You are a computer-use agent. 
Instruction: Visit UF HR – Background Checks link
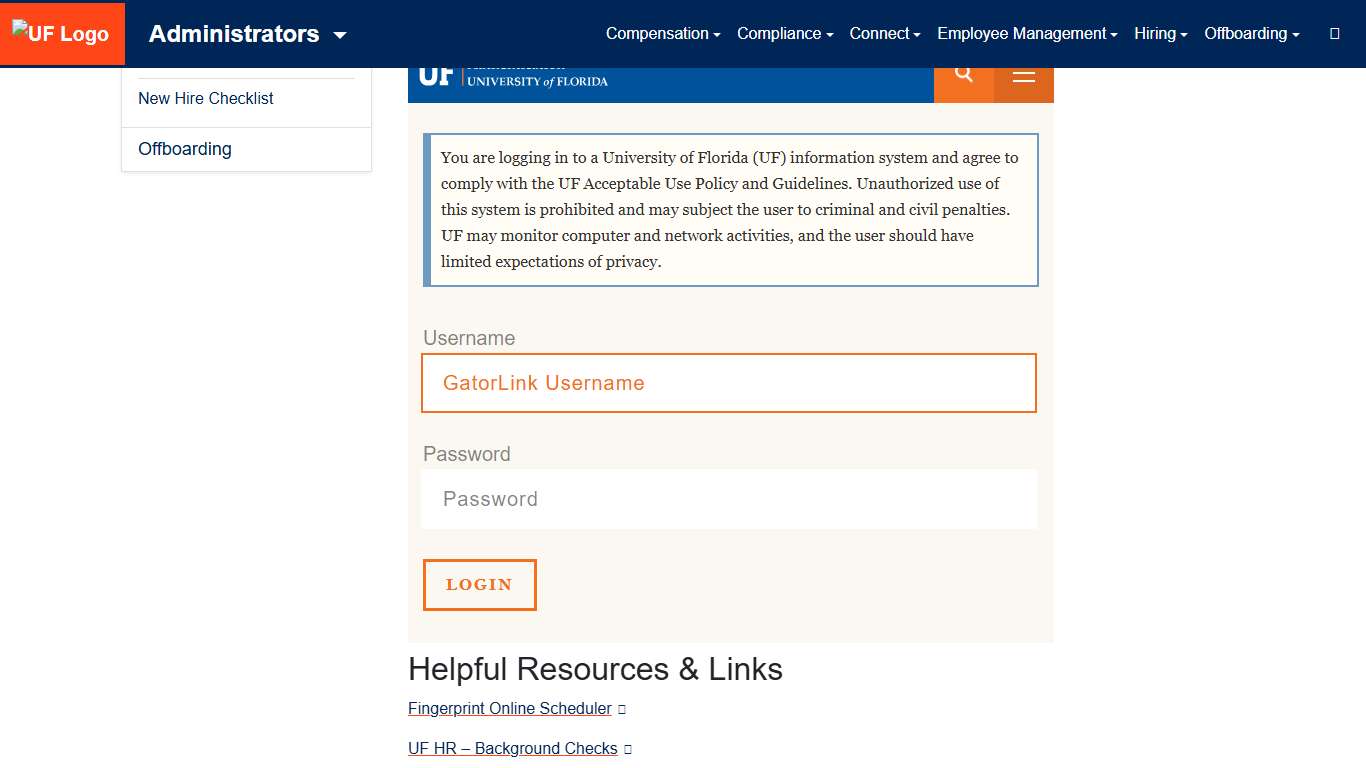click(513, 749)
